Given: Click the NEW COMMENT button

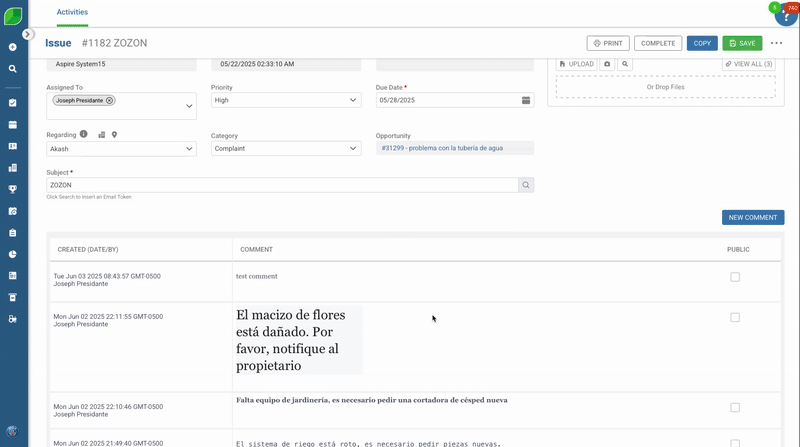Looking at the screenshot, I should [753, 217].
